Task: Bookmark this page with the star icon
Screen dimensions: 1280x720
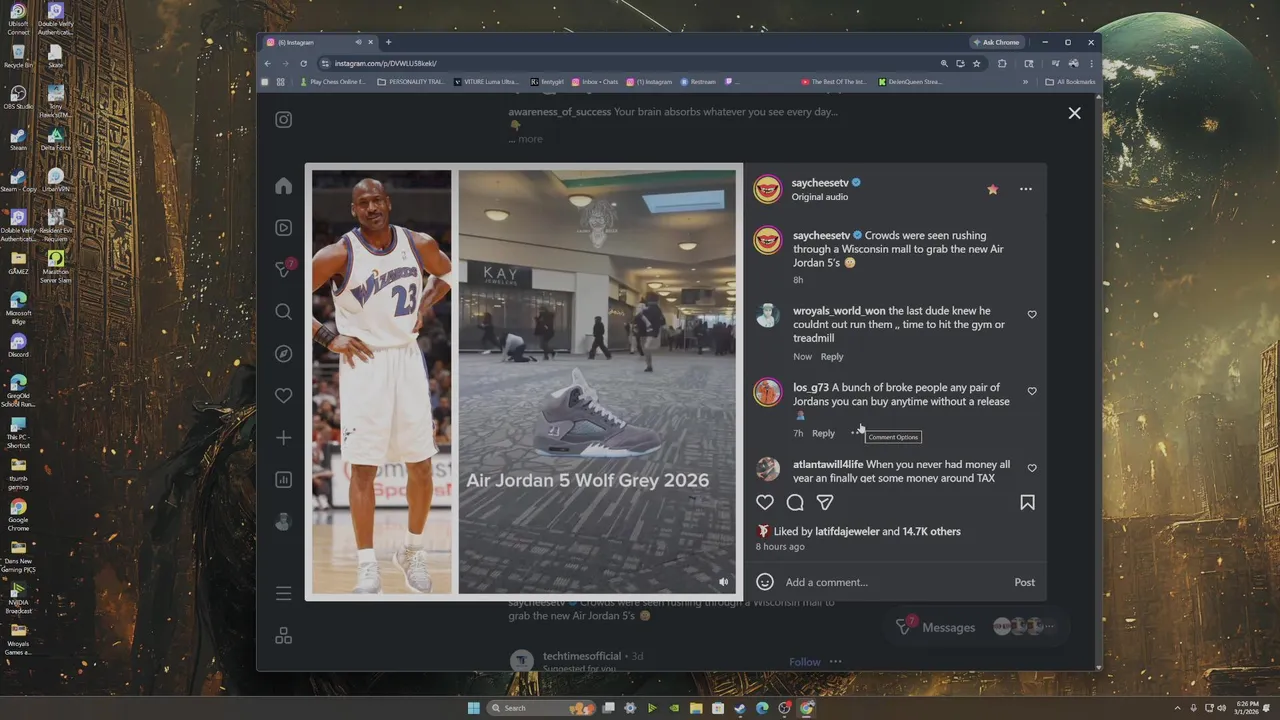Action: [x=977, y=63]
